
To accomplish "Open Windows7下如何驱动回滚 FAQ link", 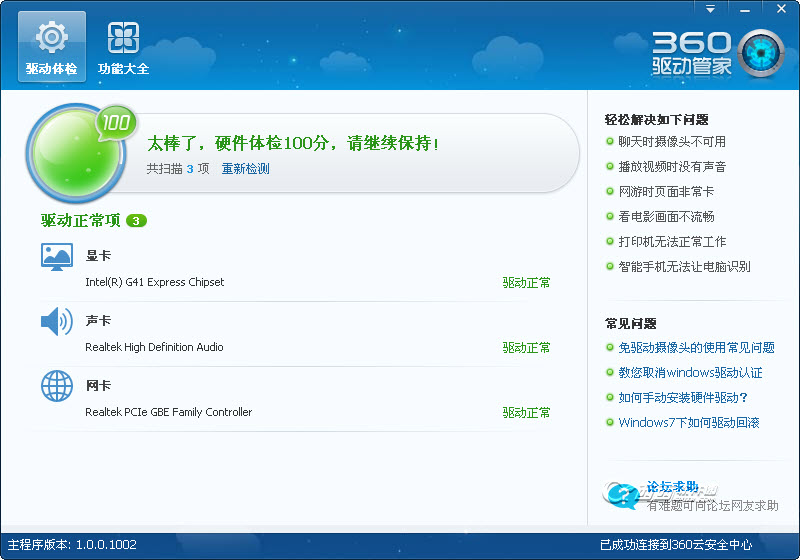I will [689, 423].
